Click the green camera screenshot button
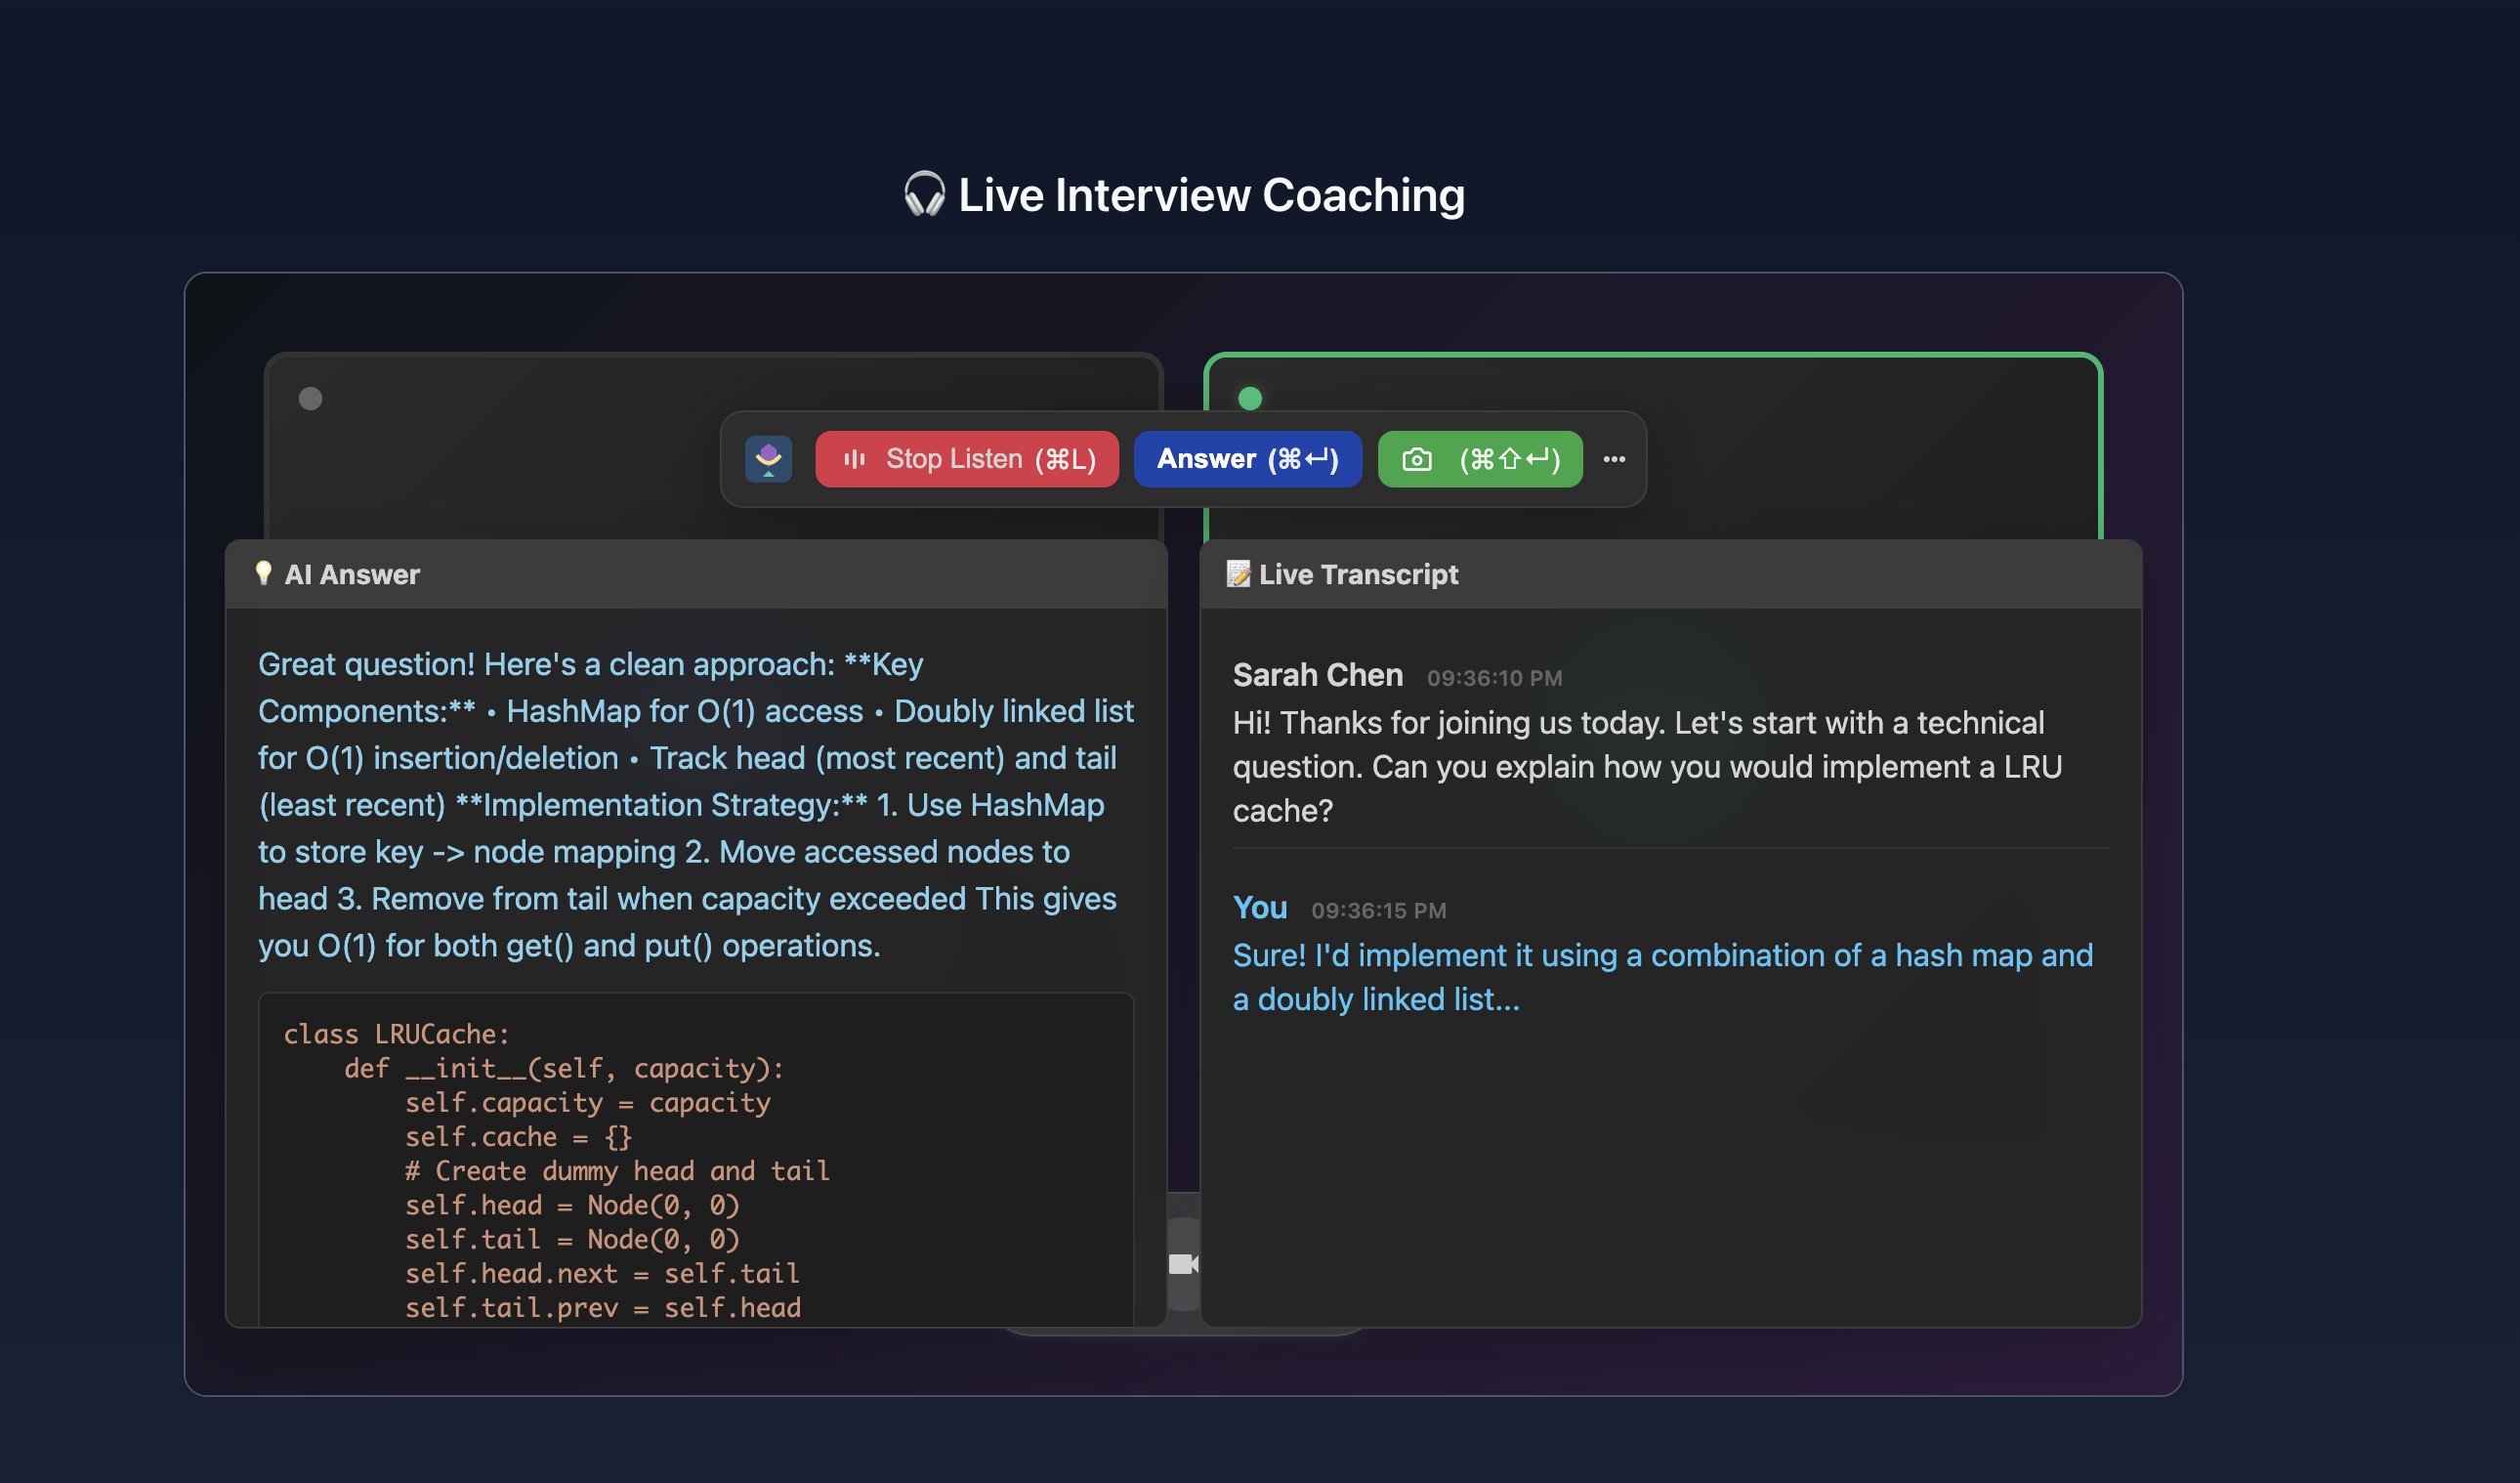 pos(1479,459)
